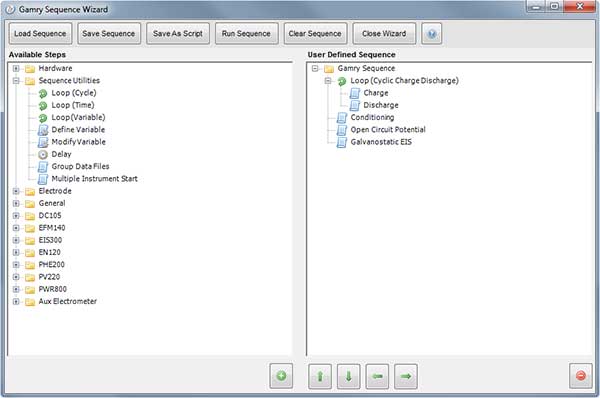Expand the Electrode folder node
The width and height of the screenshot is (600, 398).
[x=16, y=191]
